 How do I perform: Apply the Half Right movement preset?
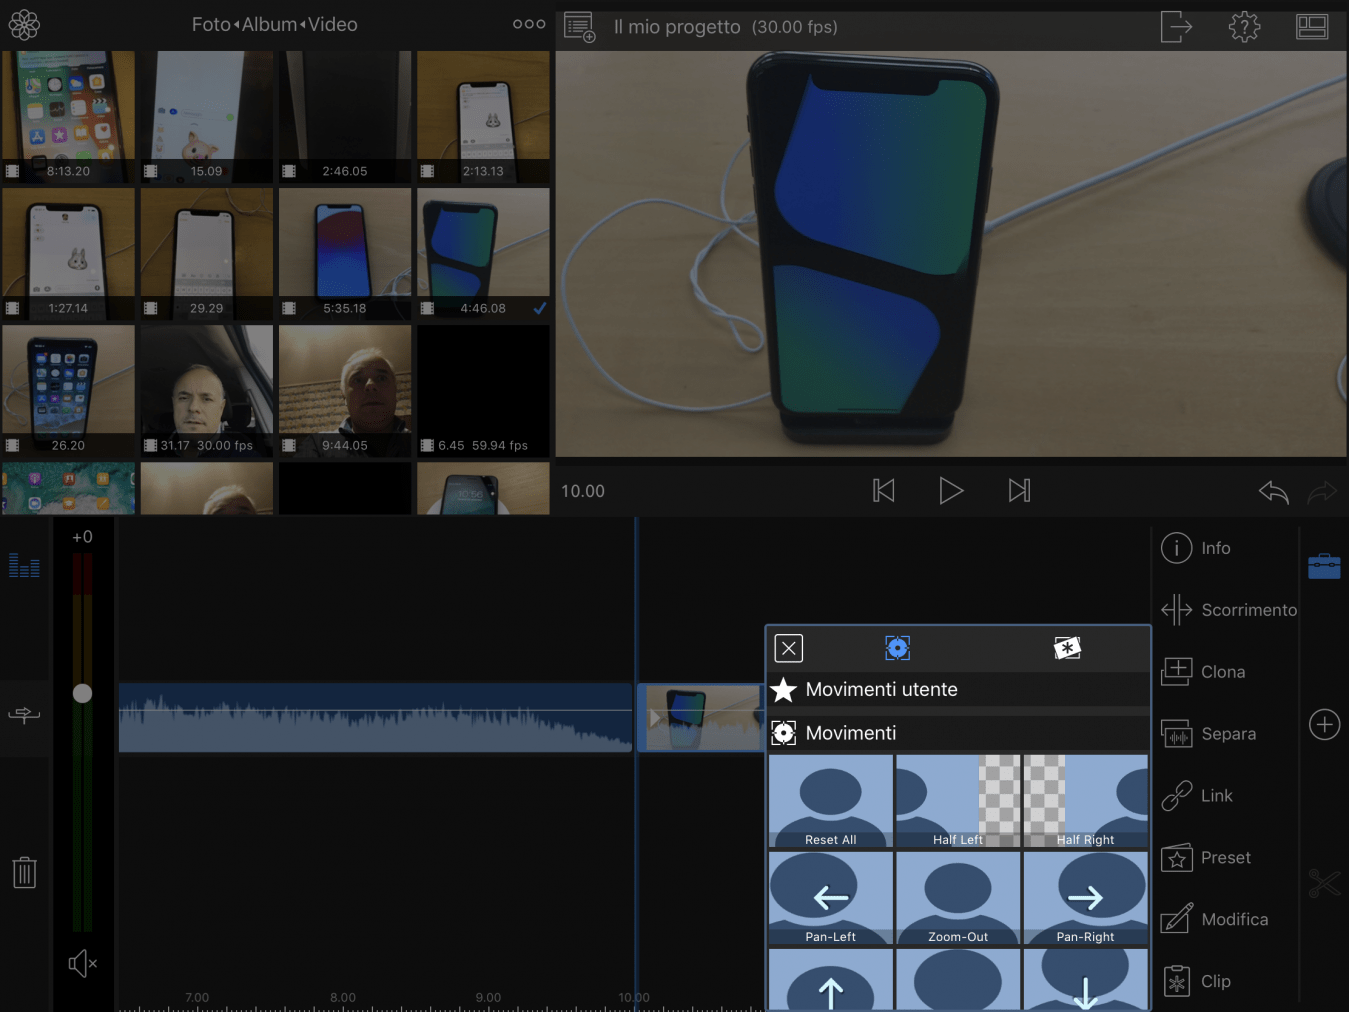1085,801
